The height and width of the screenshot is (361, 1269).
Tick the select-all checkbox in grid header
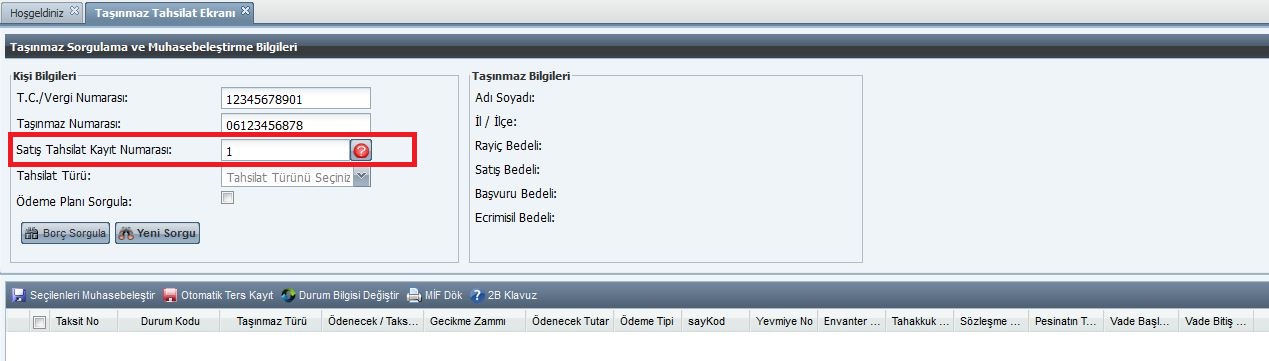click(x=39, y=322)
